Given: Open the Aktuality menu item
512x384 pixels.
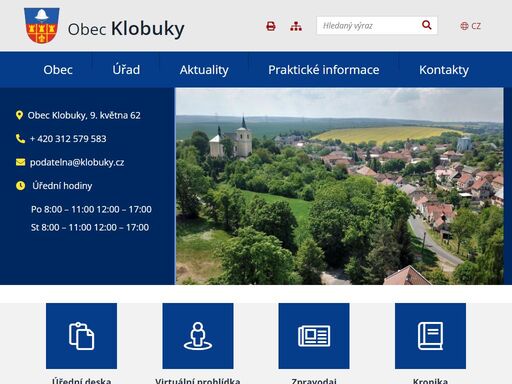Looking at the screenshot, I should 204,70.
